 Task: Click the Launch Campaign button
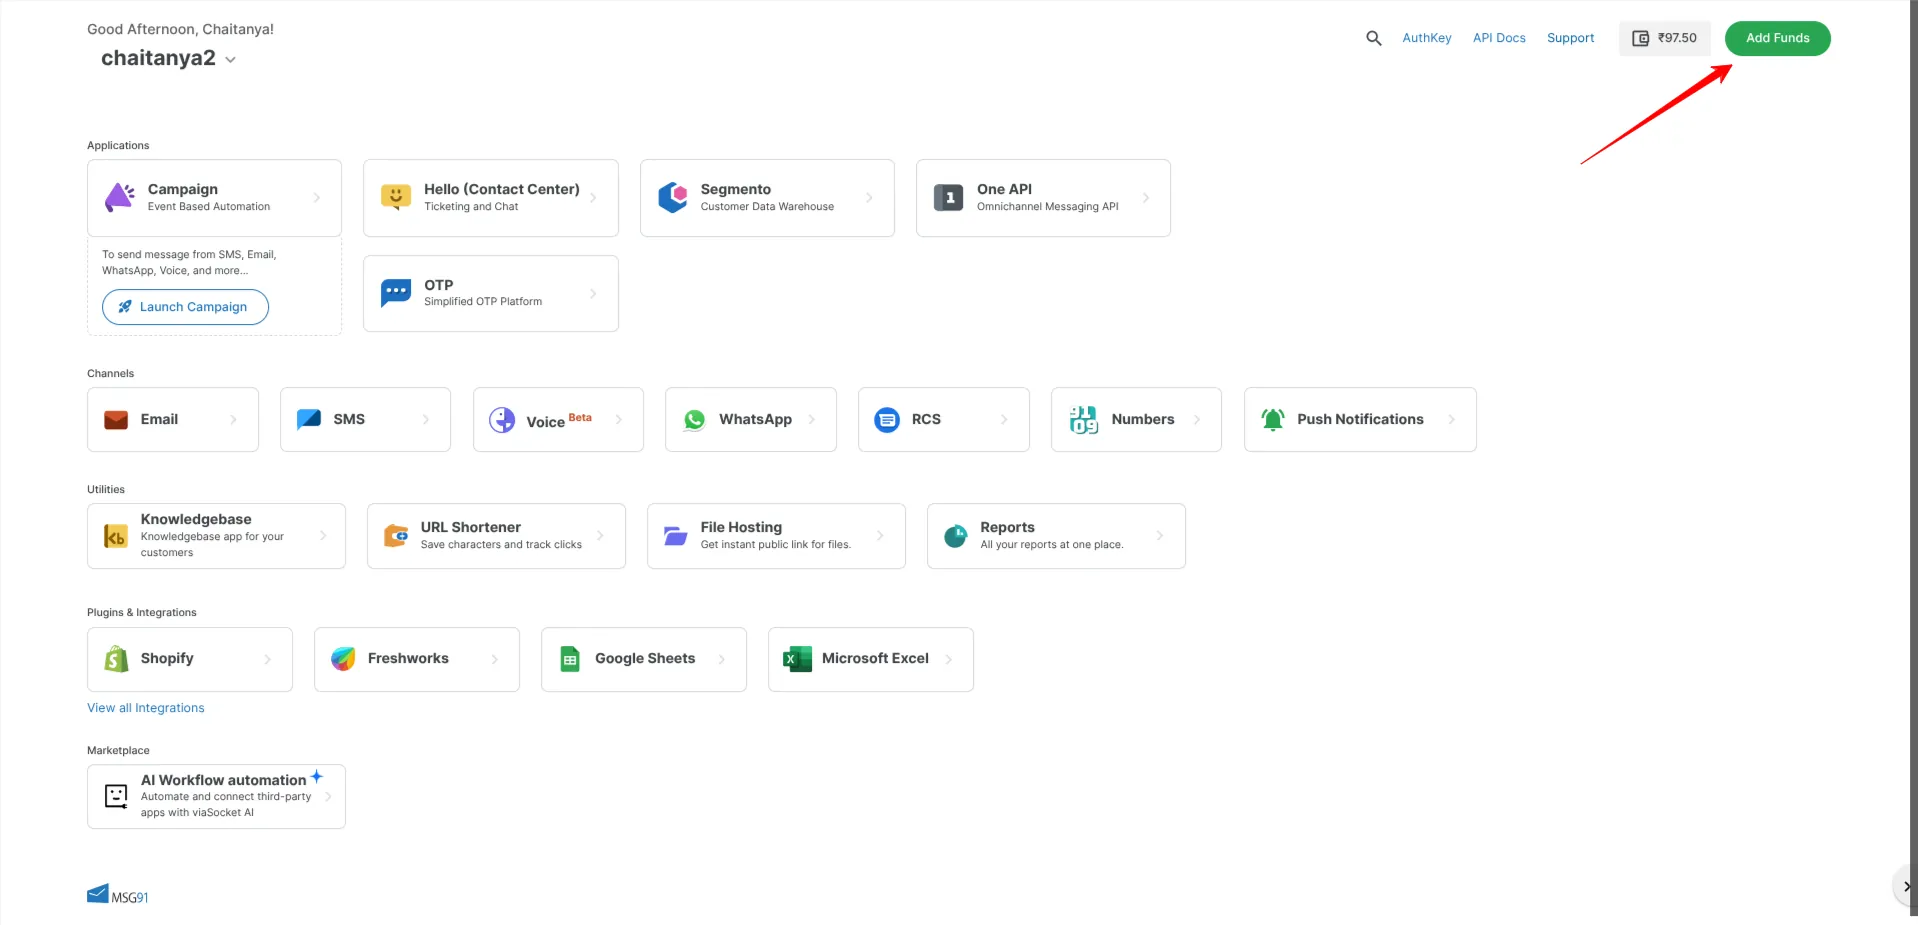pos(185,307)
